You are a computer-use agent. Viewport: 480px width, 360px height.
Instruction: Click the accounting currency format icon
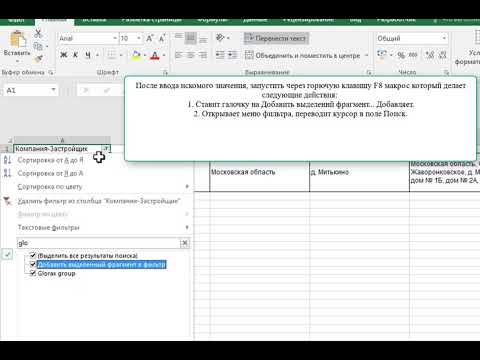coord(382,55)
